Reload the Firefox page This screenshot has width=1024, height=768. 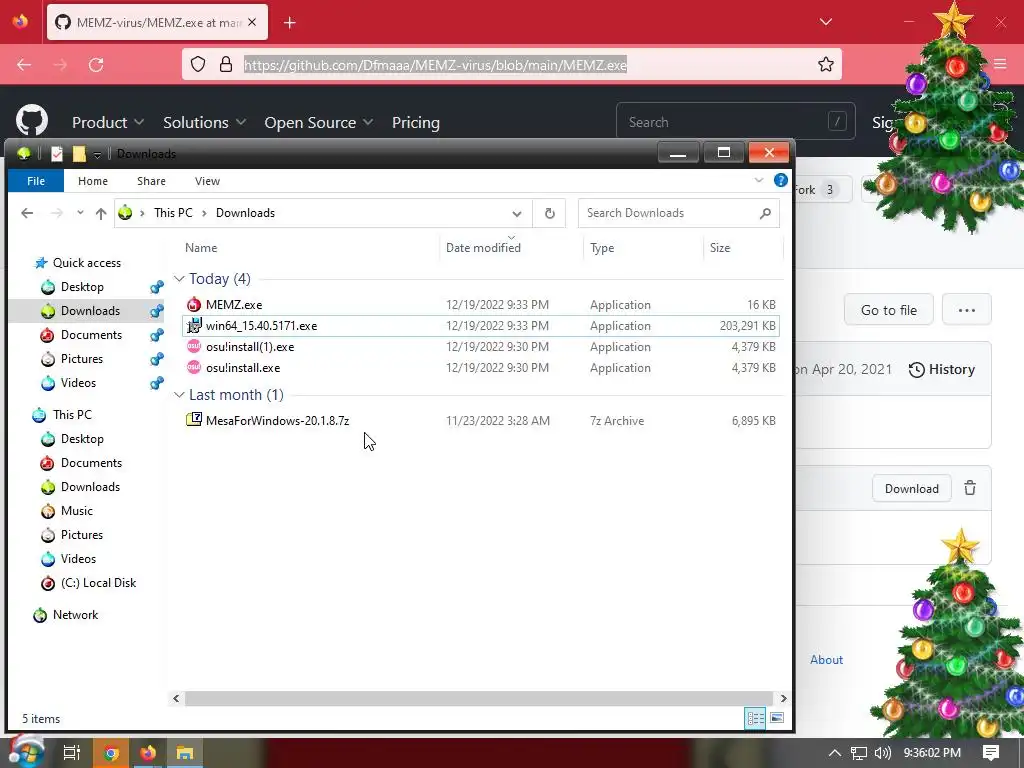pos(96,65)
